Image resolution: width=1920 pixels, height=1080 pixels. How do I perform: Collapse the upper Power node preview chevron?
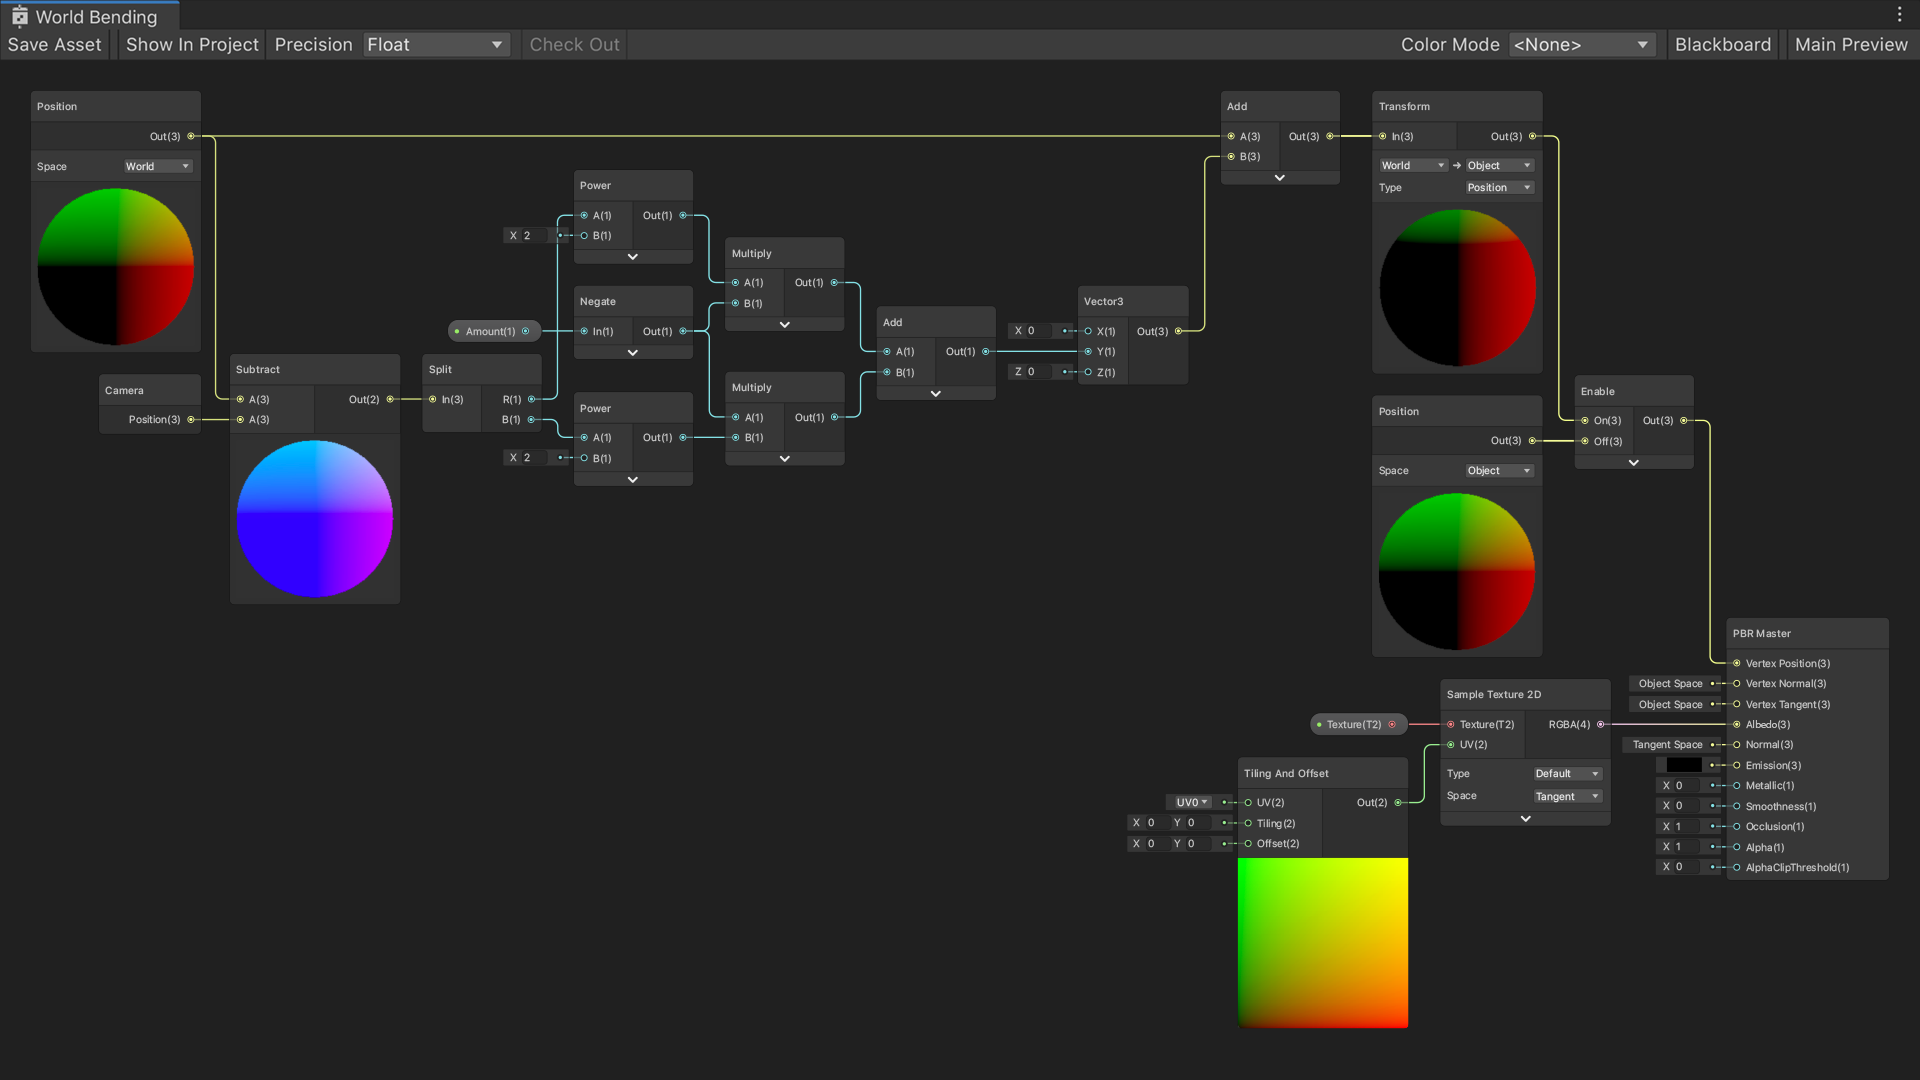[633, 257]
